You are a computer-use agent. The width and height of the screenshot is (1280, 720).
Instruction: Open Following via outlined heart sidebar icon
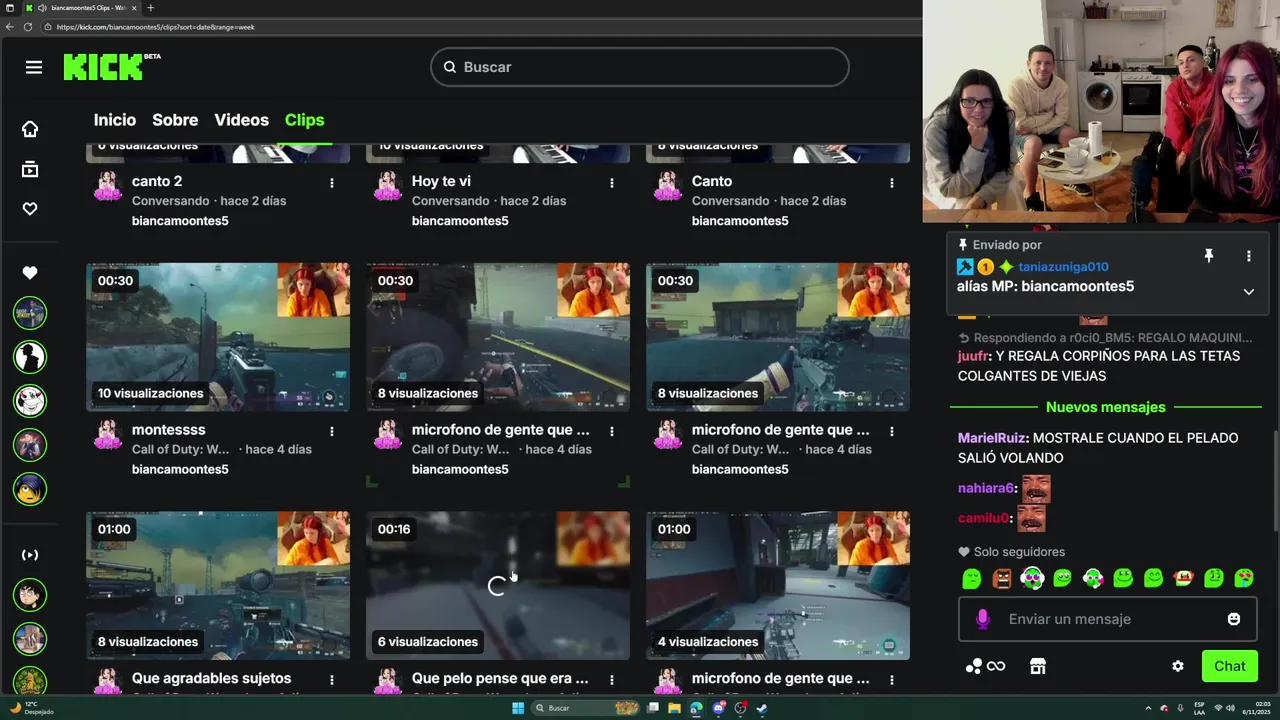pyautogui.click(x=30, y=209)
